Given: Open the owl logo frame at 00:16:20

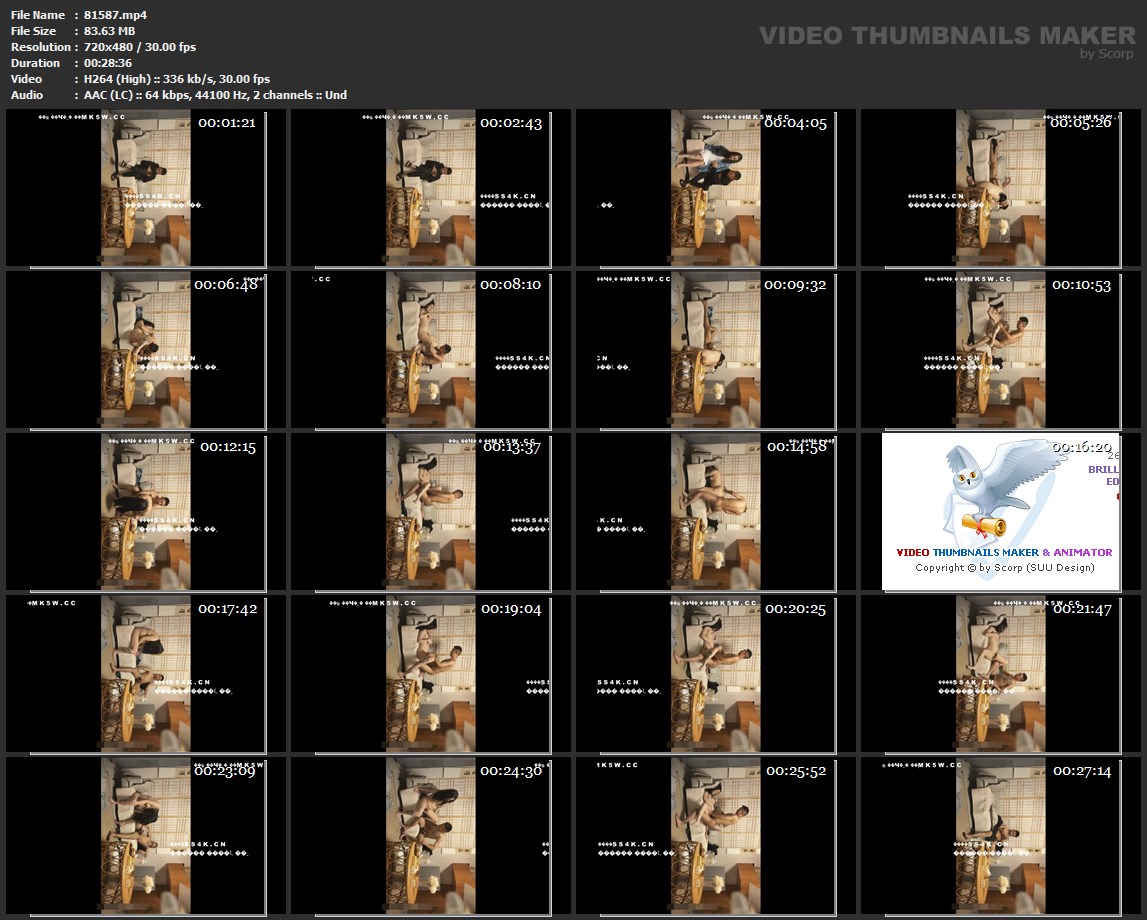Looking at the screenshot, I should [x=1001, y=512].
